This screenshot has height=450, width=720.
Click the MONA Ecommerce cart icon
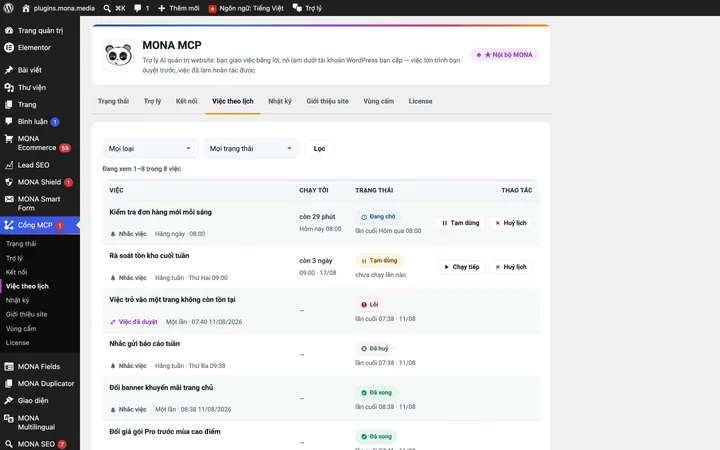(x=9, y=138)
